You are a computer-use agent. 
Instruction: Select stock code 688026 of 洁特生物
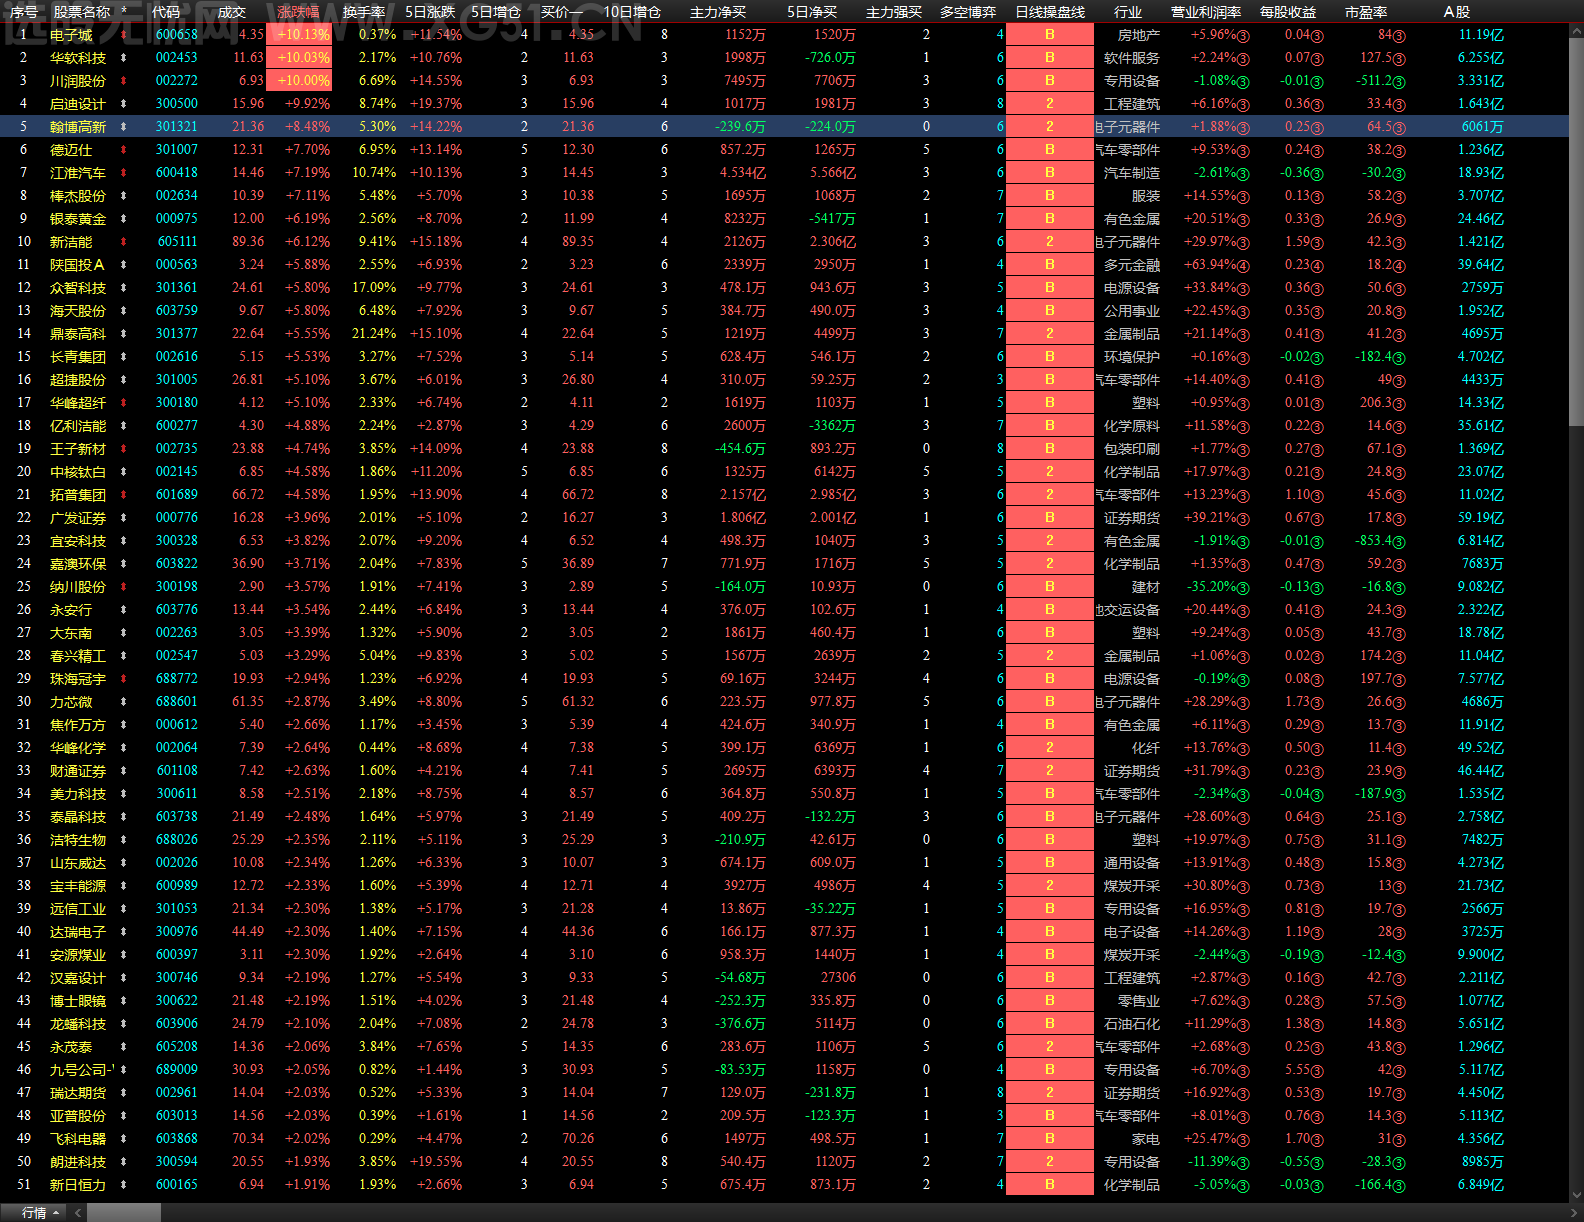tap(177, 840)
